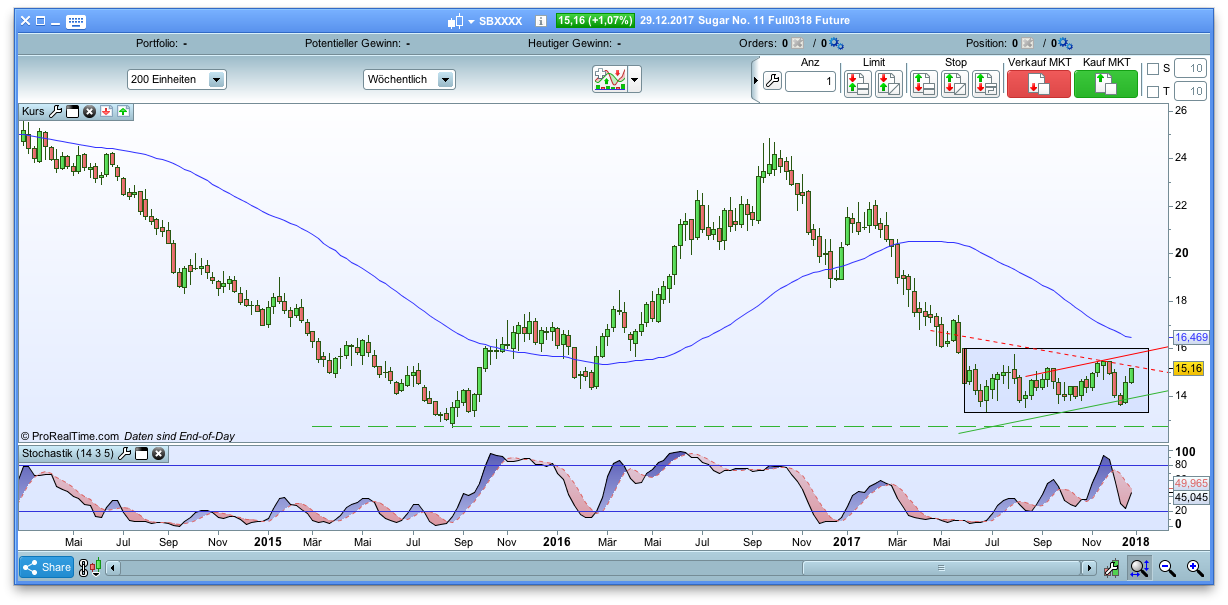Enable the S checkbox in the trading toolbar
Image resolution: width=1228 pixels, height=605 pixels.
tap(1153, 67)
